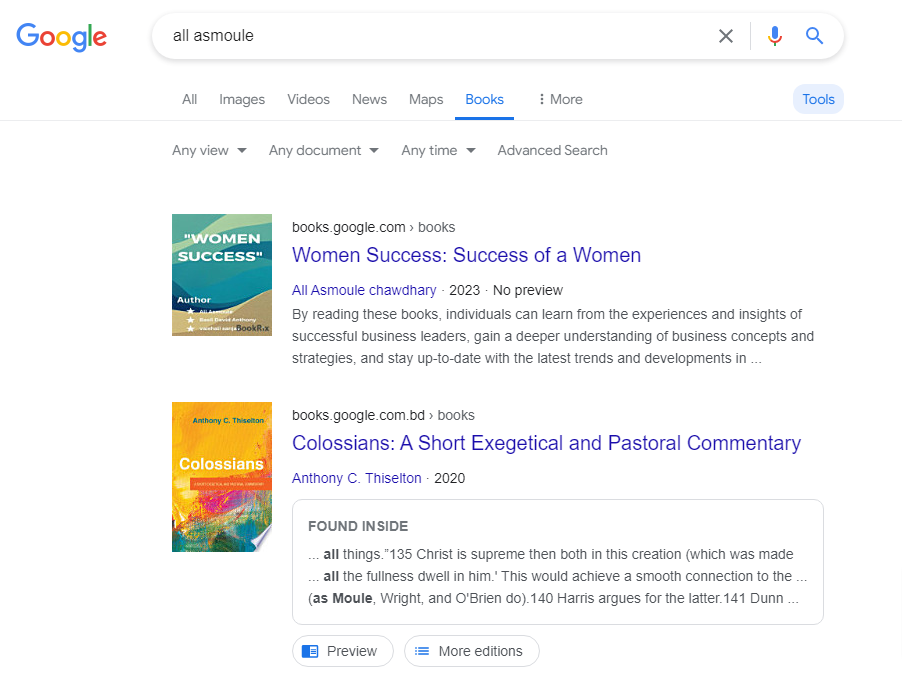Click the Tools button
Image resolution: width=902 pixels, height=684 pixels.
818,99
